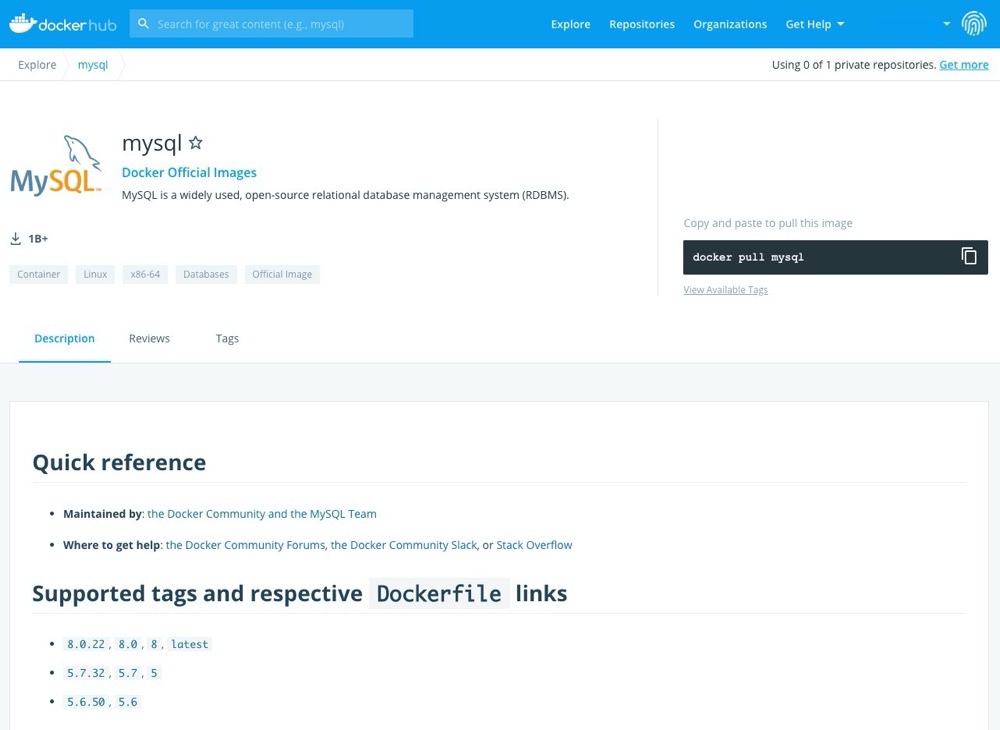Screen dimensions: 1000x730
Task: Focus the search for great content field
Action: 271,24
